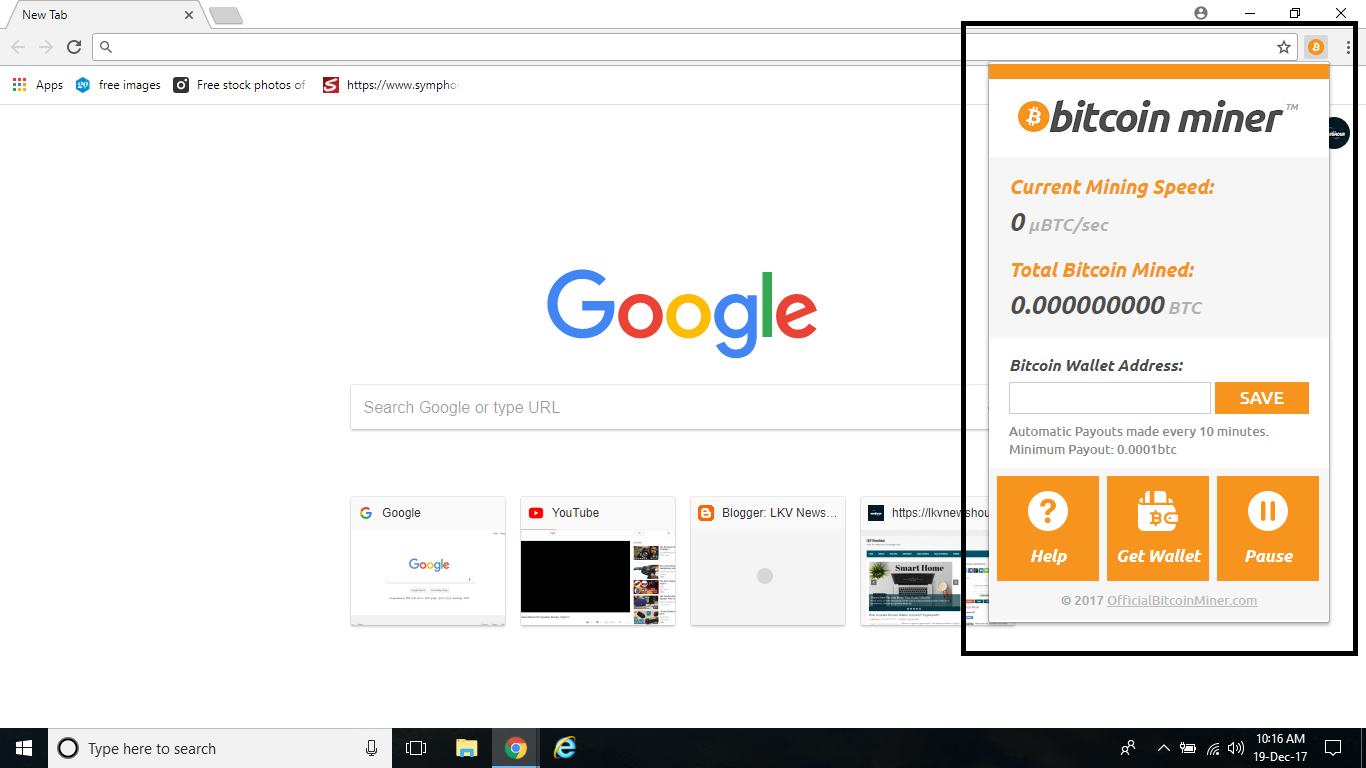Launch Internet Explorer from the taskbar
Image resolution: width=1366 pixels, height=768 pixels.
tap(566, 748)
